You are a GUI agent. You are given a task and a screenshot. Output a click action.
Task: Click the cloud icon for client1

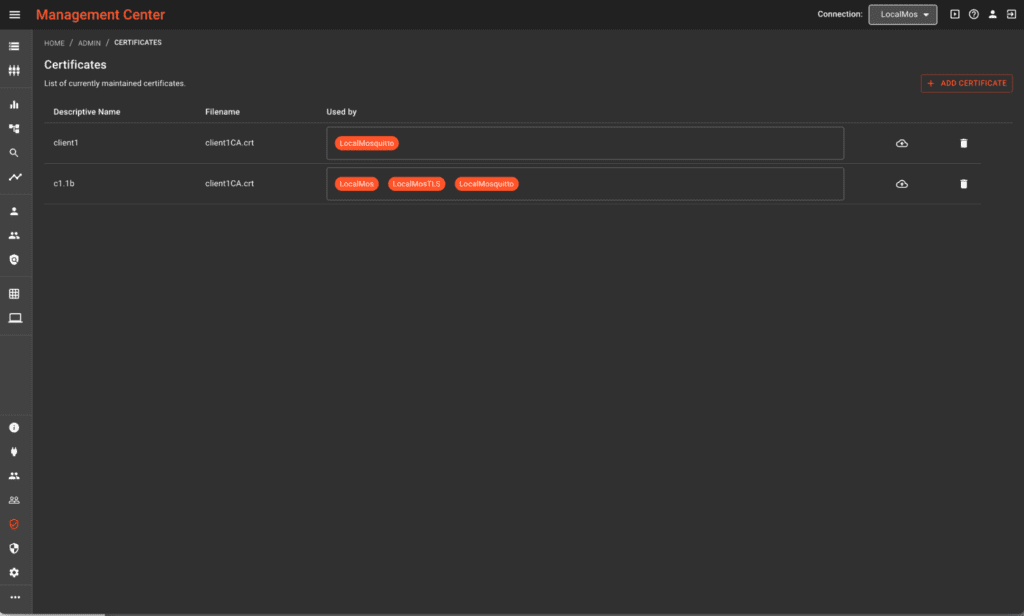pyautogui.click(x=901, y=143)
